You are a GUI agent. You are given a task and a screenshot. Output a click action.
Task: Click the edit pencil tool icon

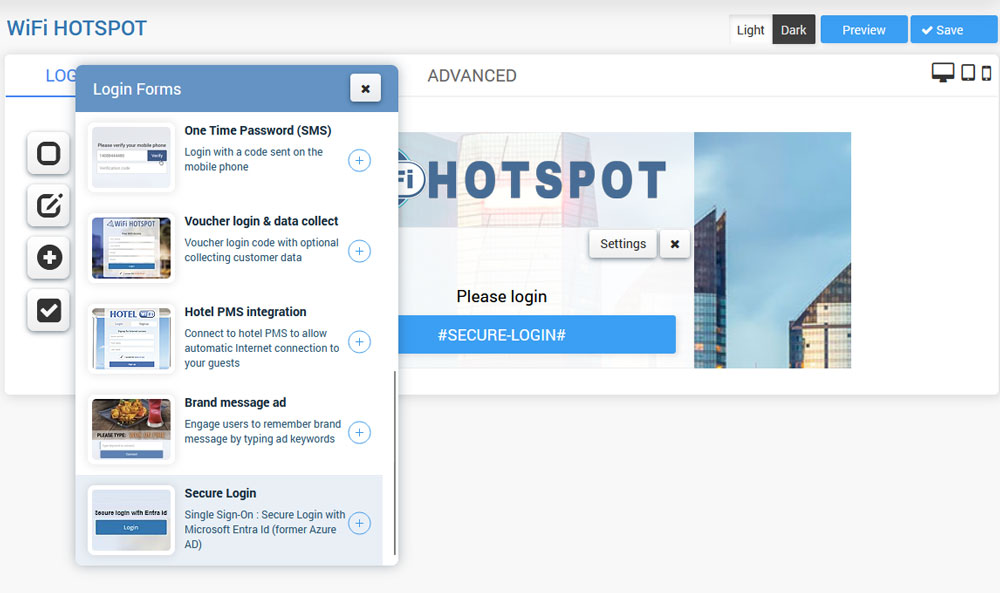pyautogui.click(x=48, y=206)
